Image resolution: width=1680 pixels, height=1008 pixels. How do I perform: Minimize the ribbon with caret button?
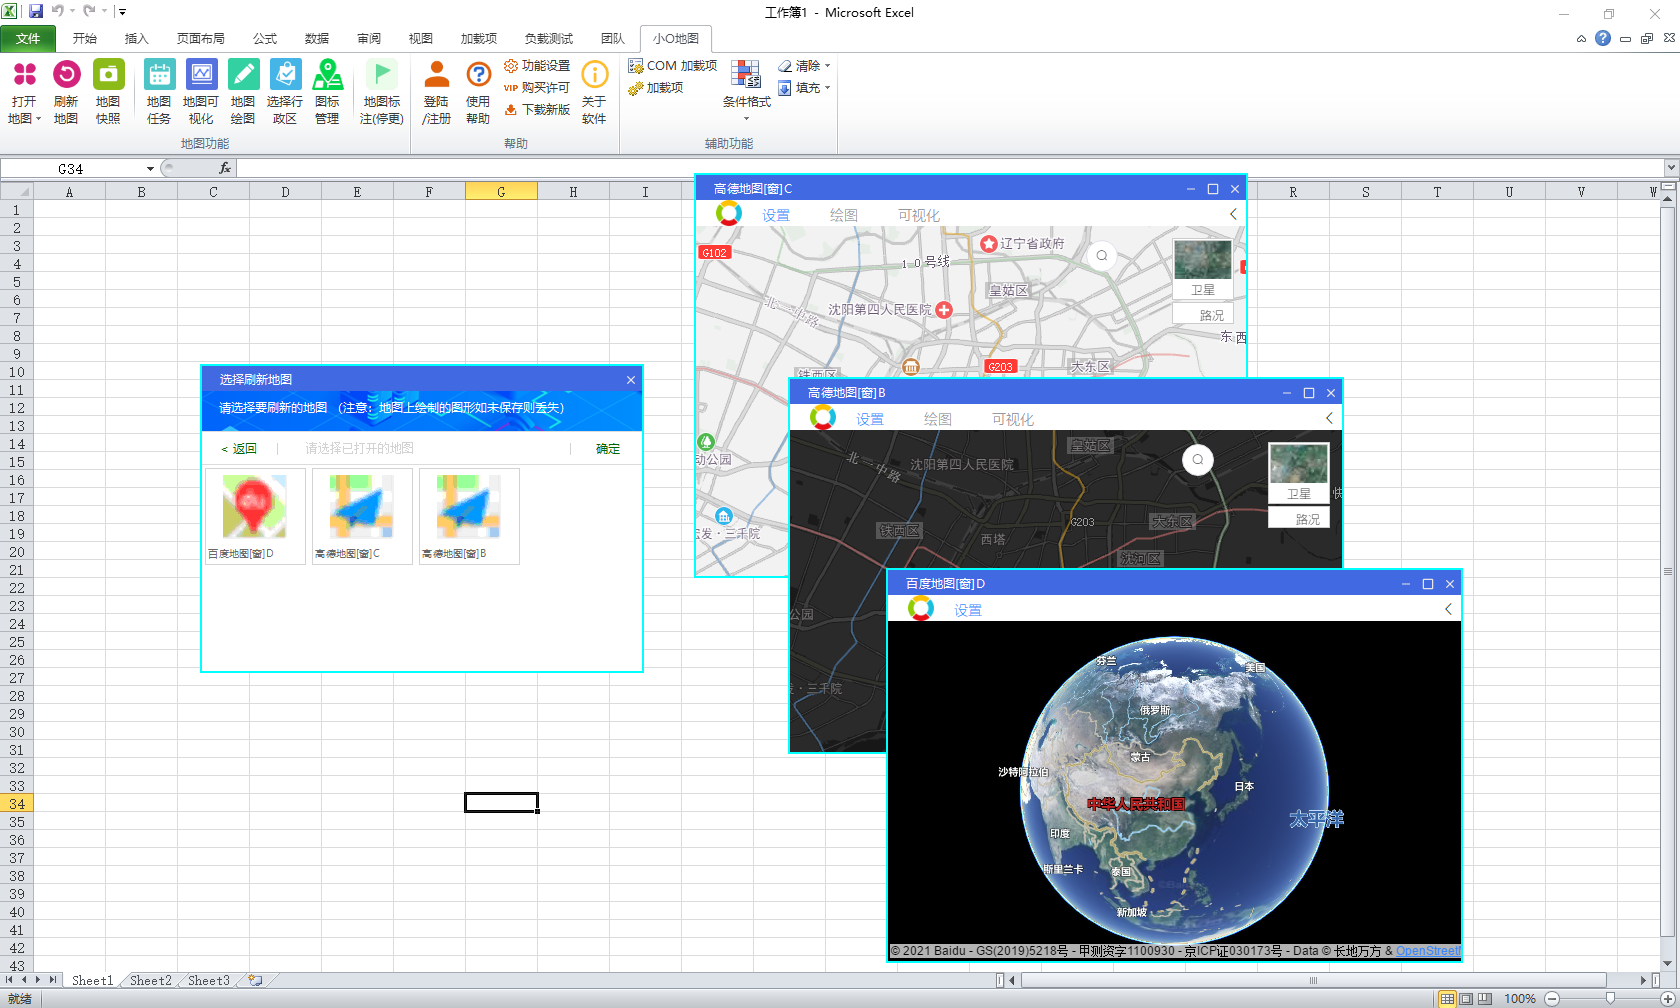[1581, 39]
